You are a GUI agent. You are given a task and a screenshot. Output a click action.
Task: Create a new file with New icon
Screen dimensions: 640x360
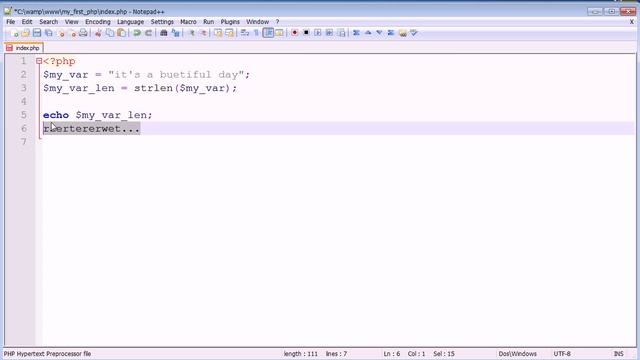pos(15,33)
